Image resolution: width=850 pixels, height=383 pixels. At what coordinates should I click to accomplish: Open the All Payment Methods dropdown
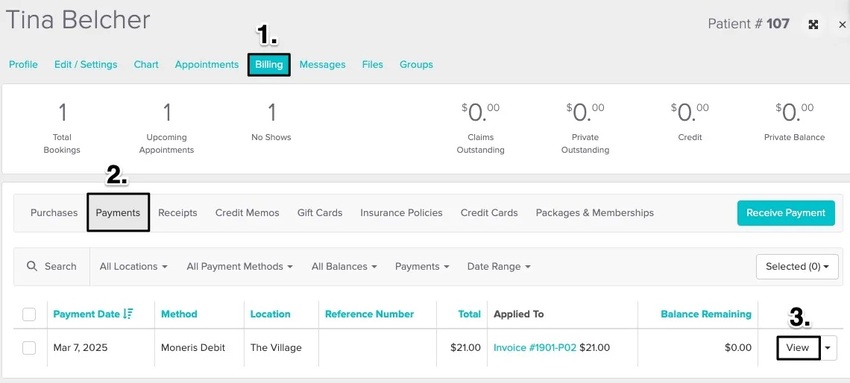click(240, 267)
